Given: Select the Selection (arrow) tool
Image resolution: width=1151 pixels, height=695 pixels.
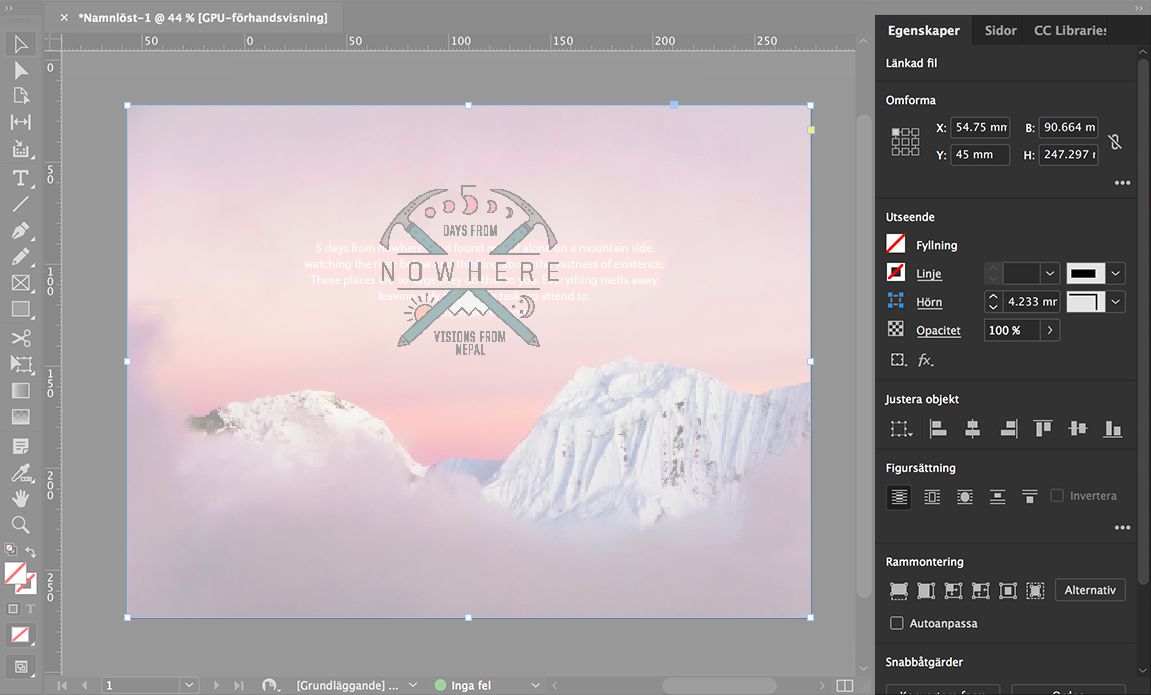Looking at the screenshot, I should 21,44.
